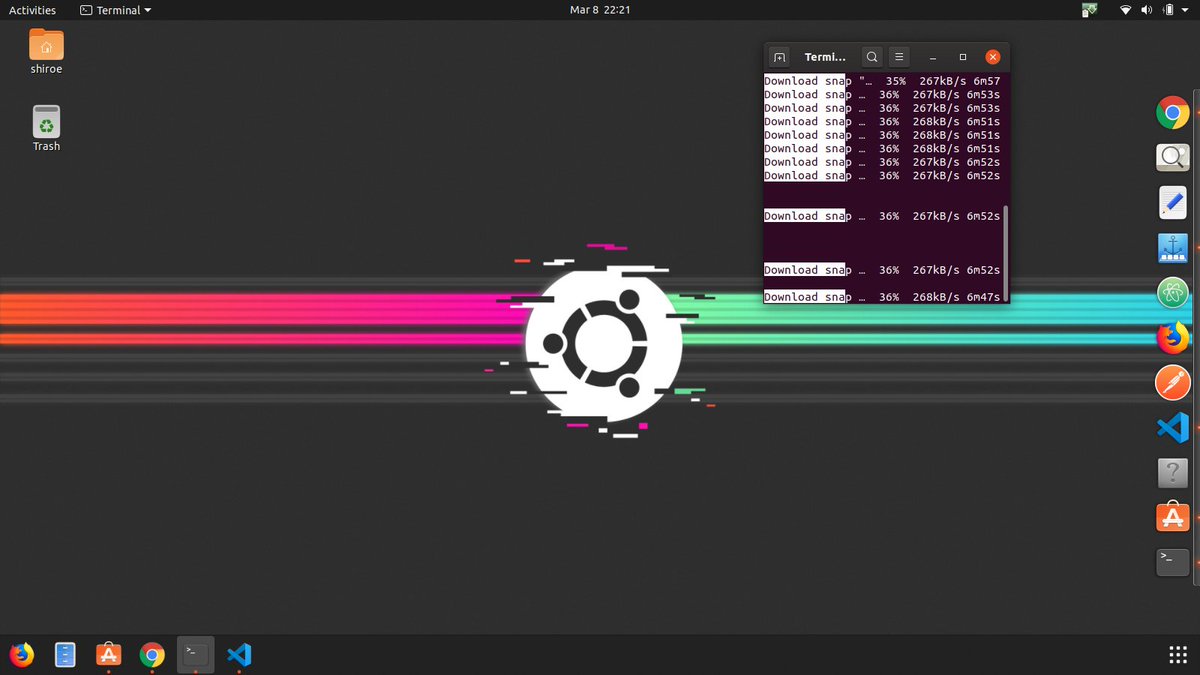The width and height of the screenshot is (1200, 675).
Task: Launch Visual Studio Code from the bottom dock
Action: coord(238,655)
